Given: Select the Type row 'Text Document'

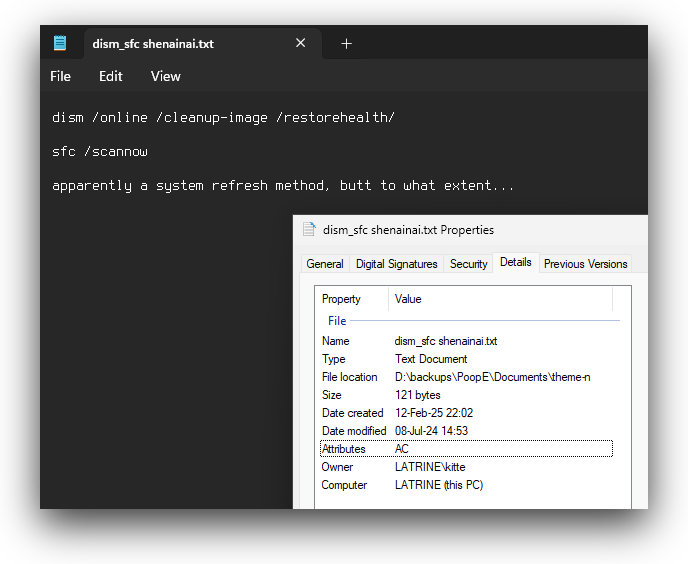Looking at the screenshot, I should pyautogui.click(x=431, y=359).
